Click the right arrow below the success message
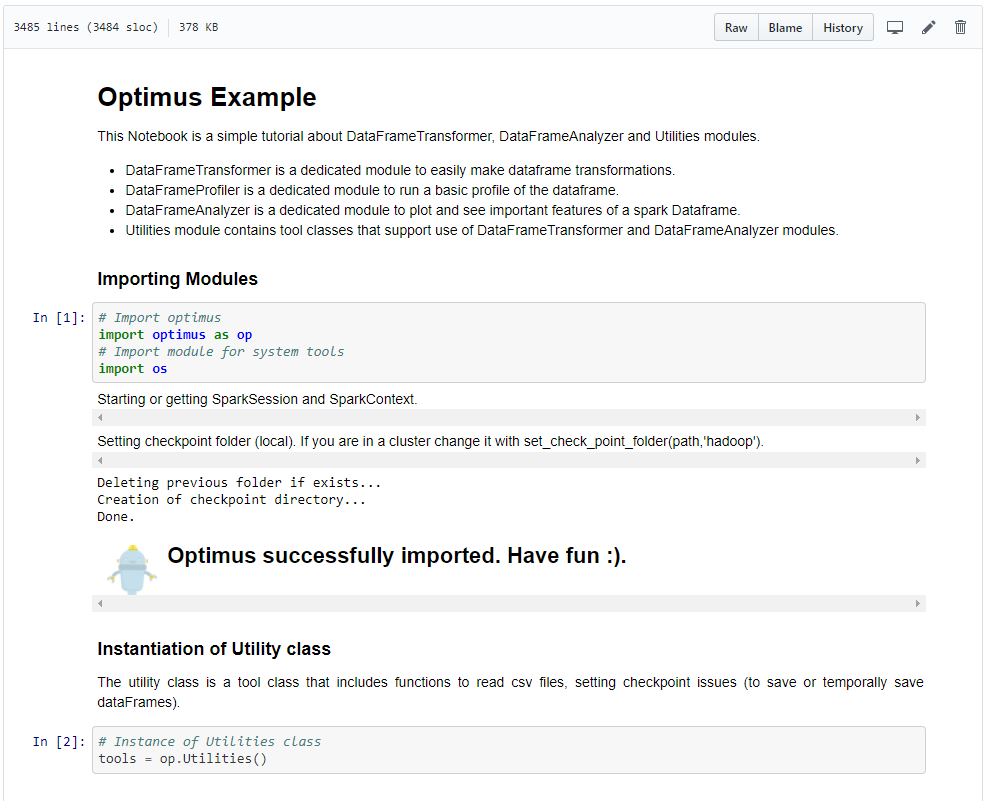Viewport: 990px width, 801px height. coord(918,603)
